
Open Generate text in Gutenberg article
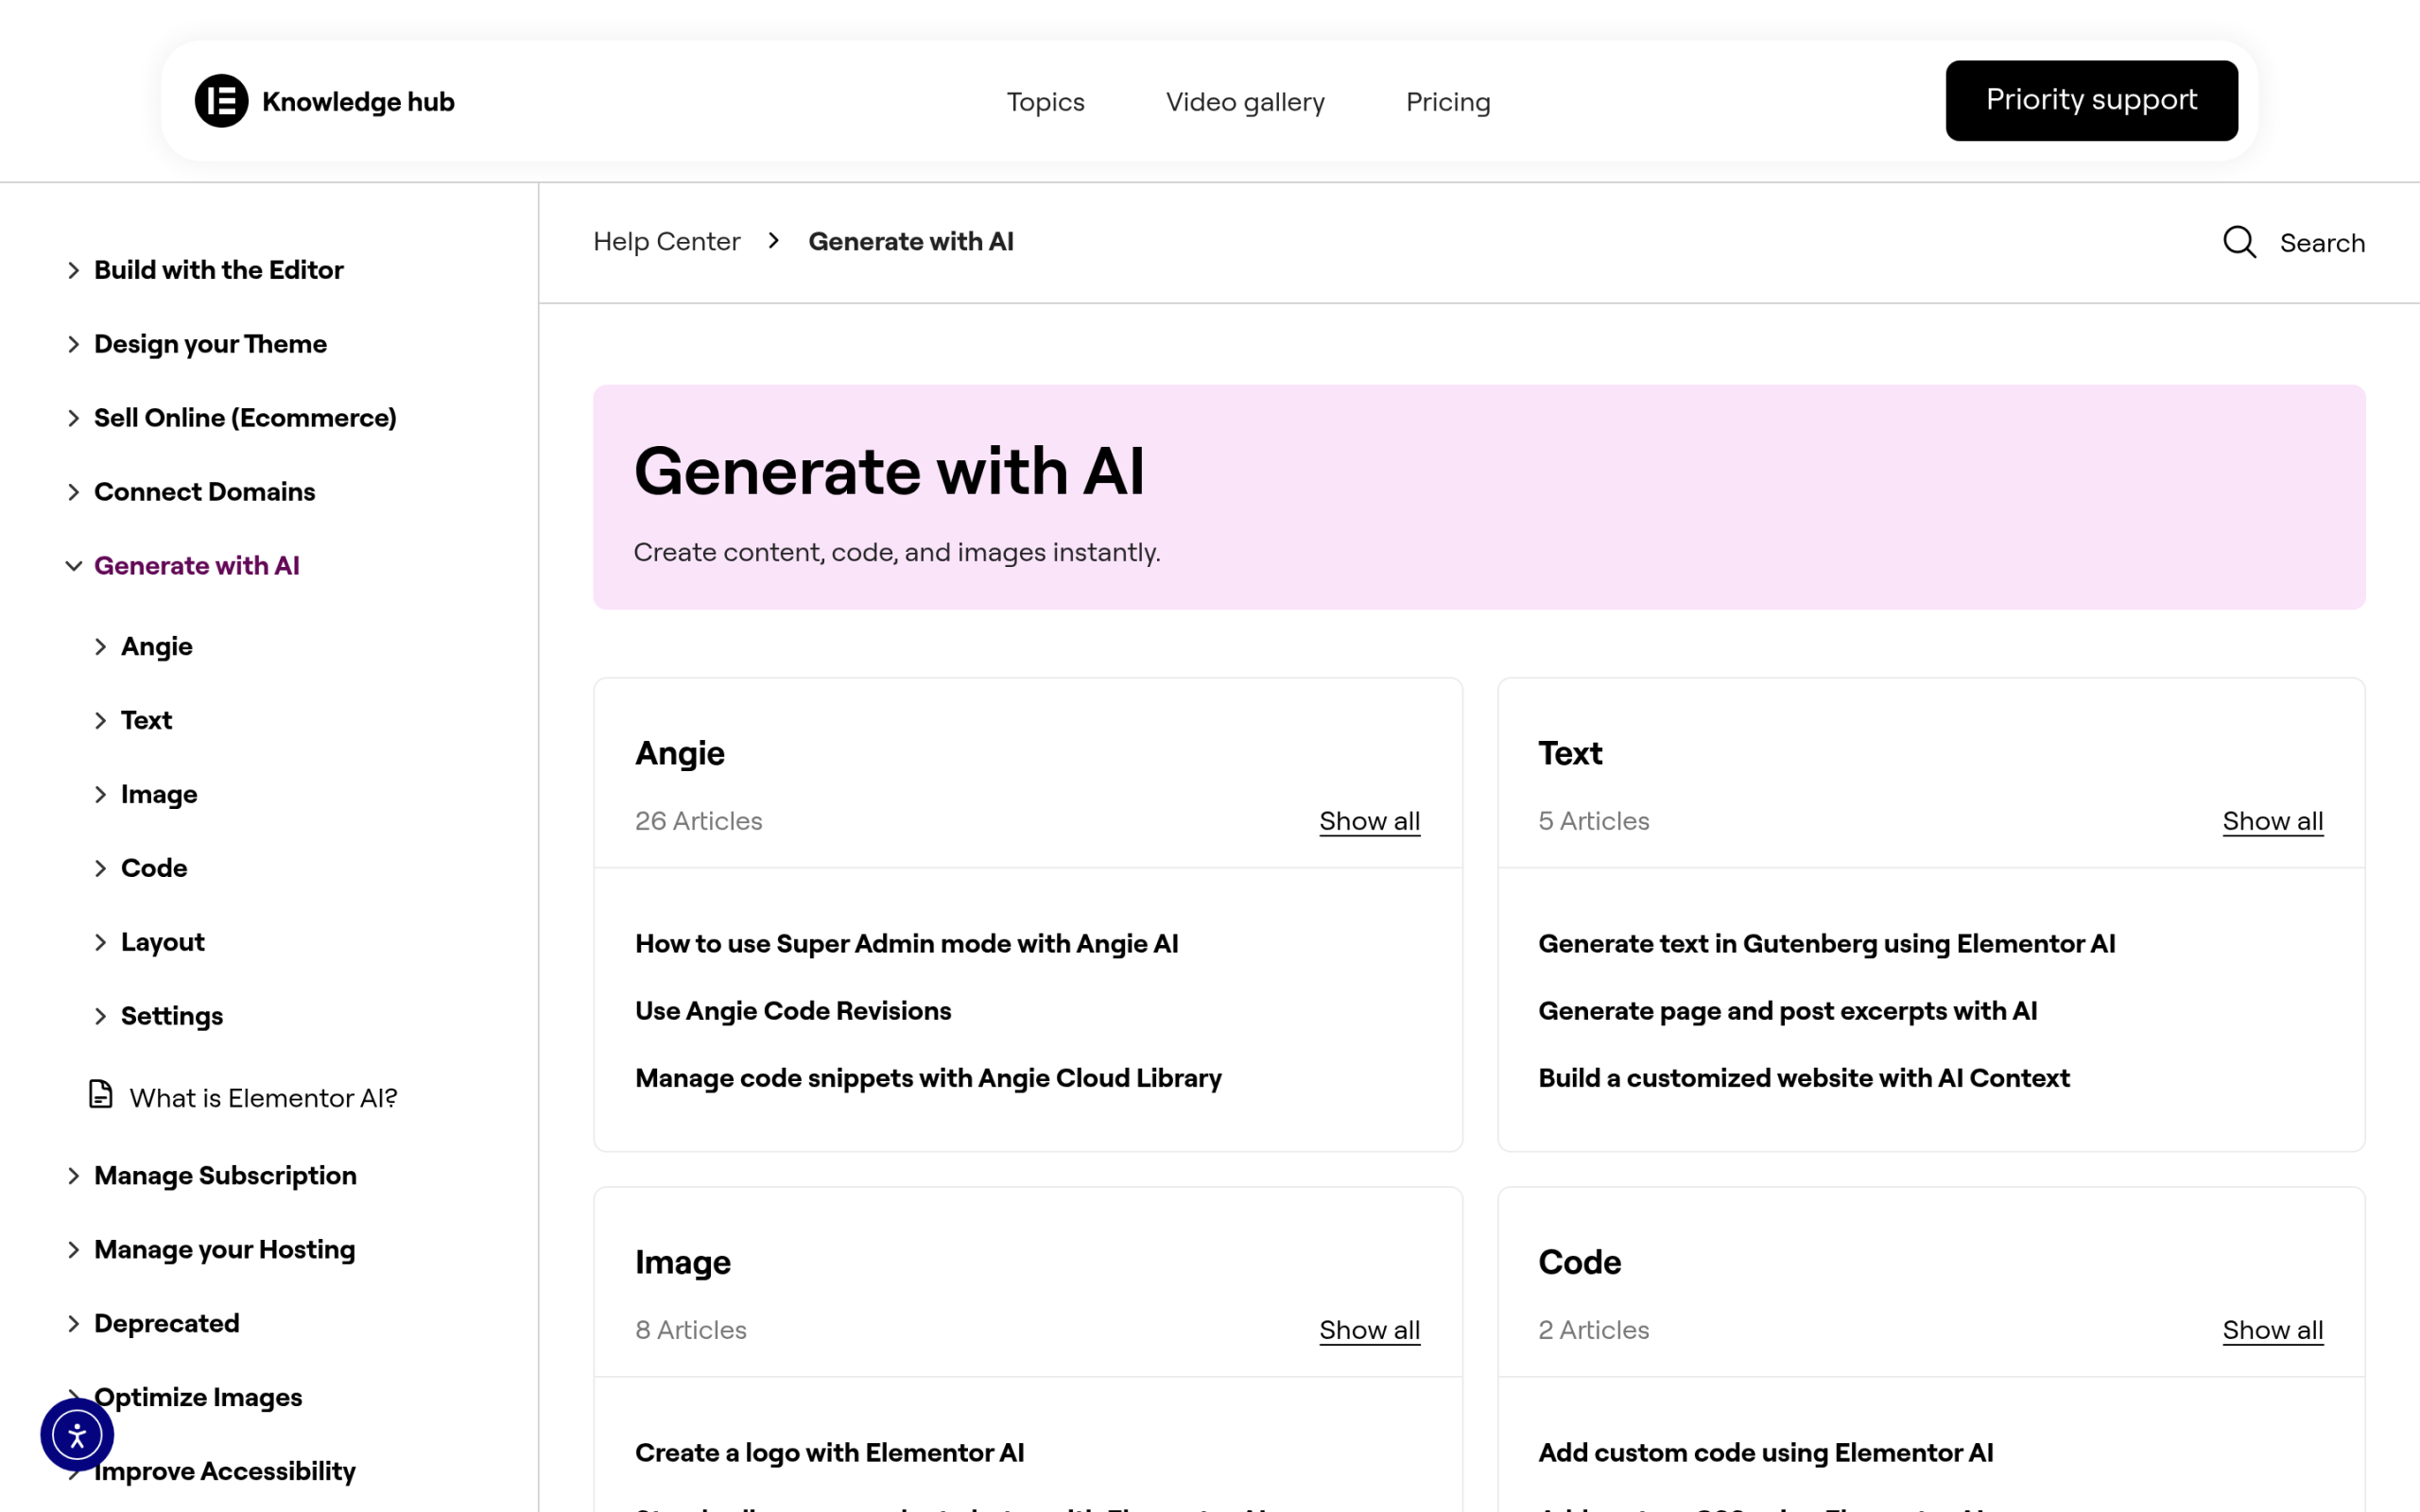point(1826,944)
